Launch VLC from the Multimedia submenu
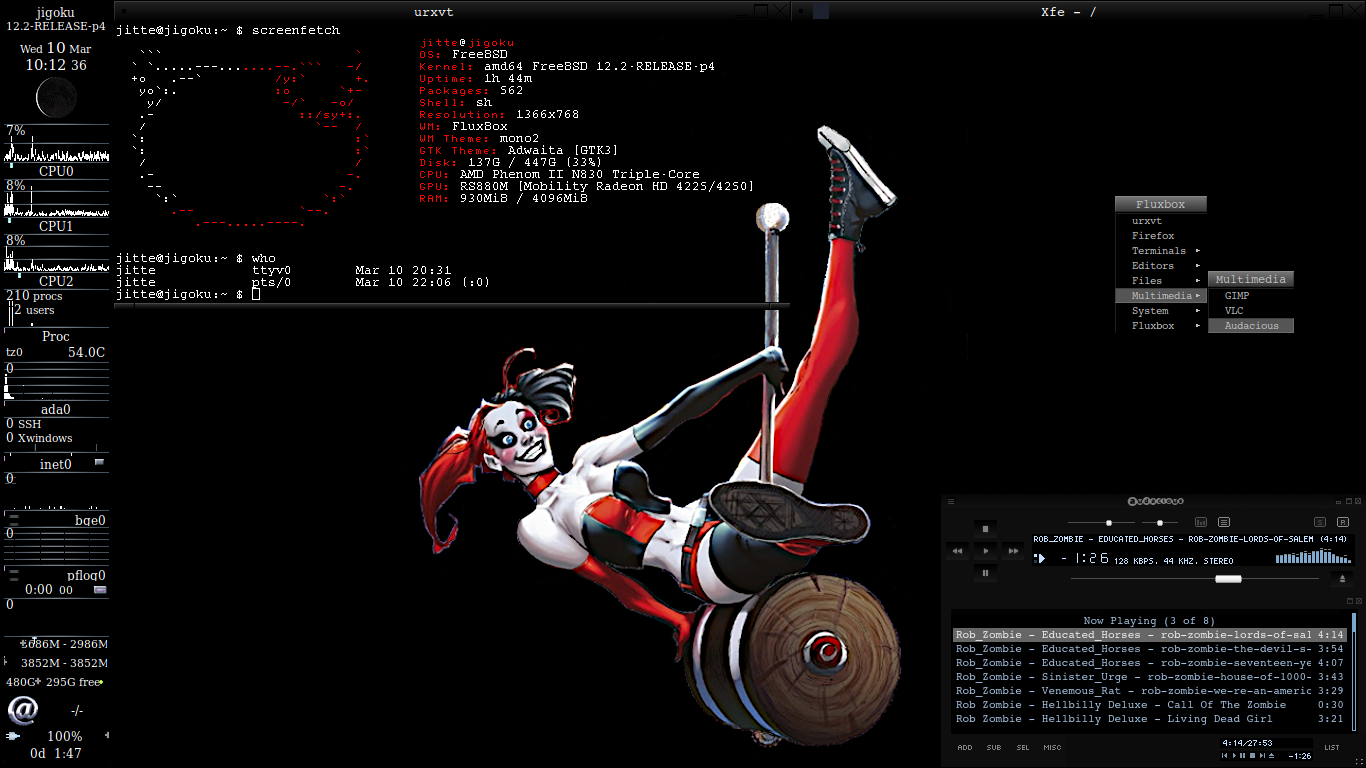 (x=1251, y=311)
